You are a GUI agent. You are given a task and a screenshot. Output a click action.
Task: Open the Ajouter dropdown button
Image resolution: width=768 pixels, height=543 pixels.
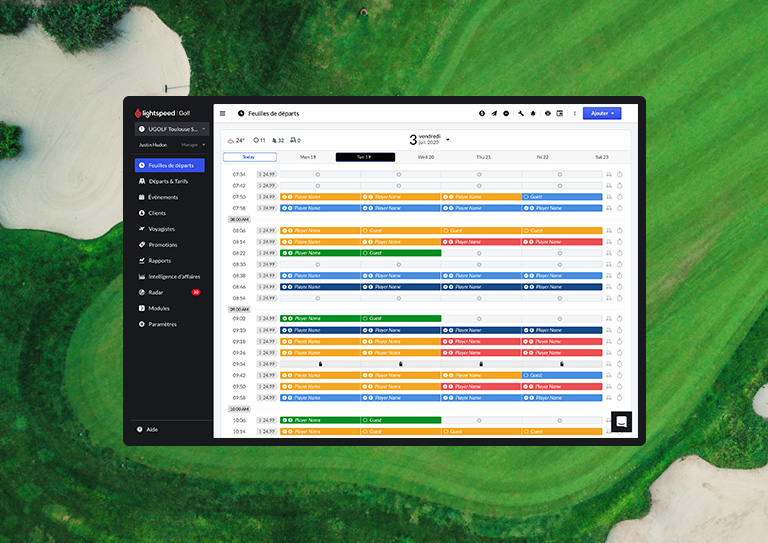coord(601,113)
